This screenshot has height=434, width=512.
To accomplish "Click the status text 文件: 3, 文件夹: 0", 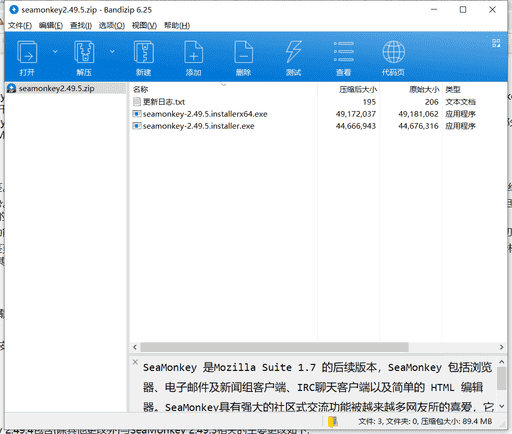I will point(388,422).
